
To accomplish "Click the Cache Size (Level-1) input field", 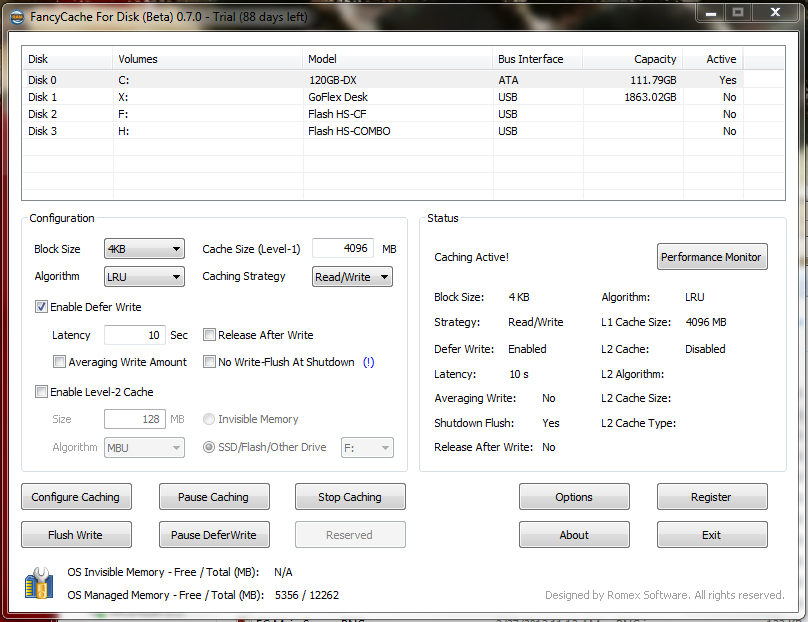I will pos(342,249).
